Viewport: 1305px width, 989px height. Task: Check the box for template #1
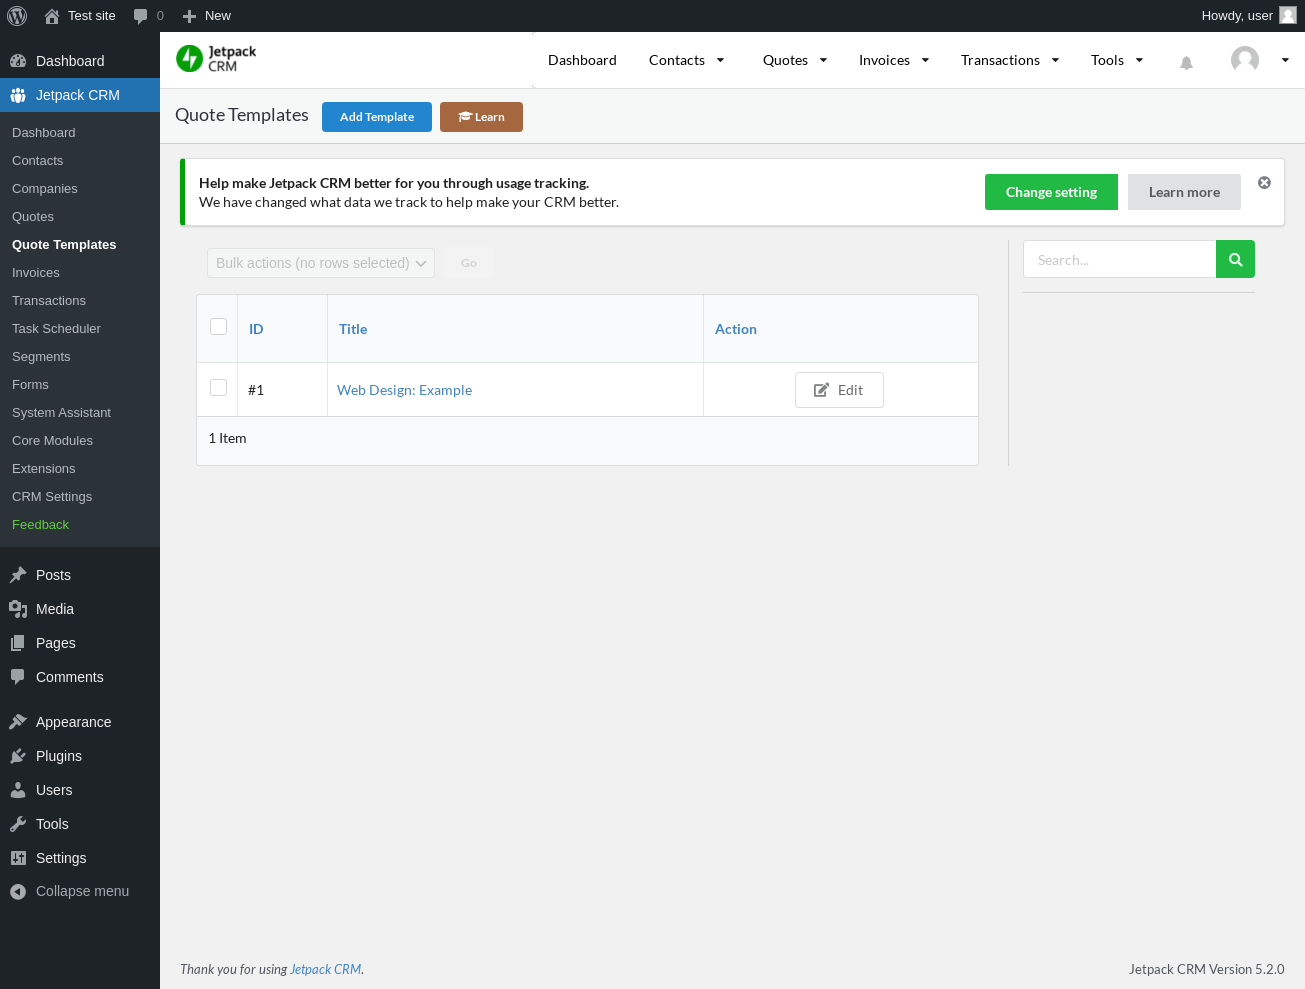point(218,388)
